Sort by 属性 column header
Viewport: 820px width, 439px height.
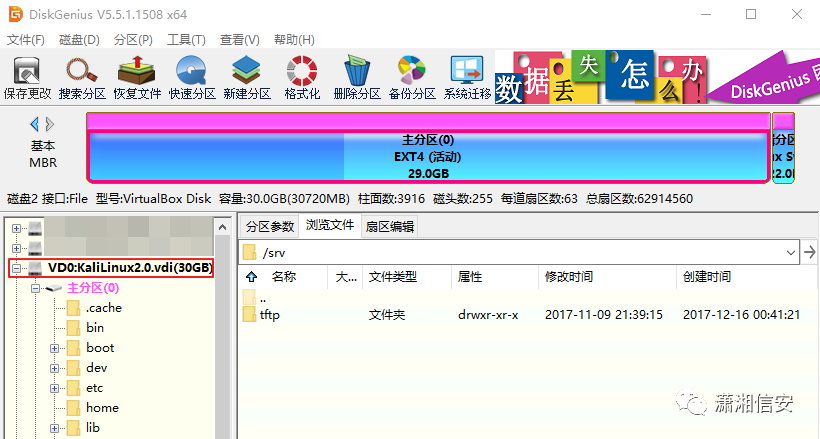[470, 277]
